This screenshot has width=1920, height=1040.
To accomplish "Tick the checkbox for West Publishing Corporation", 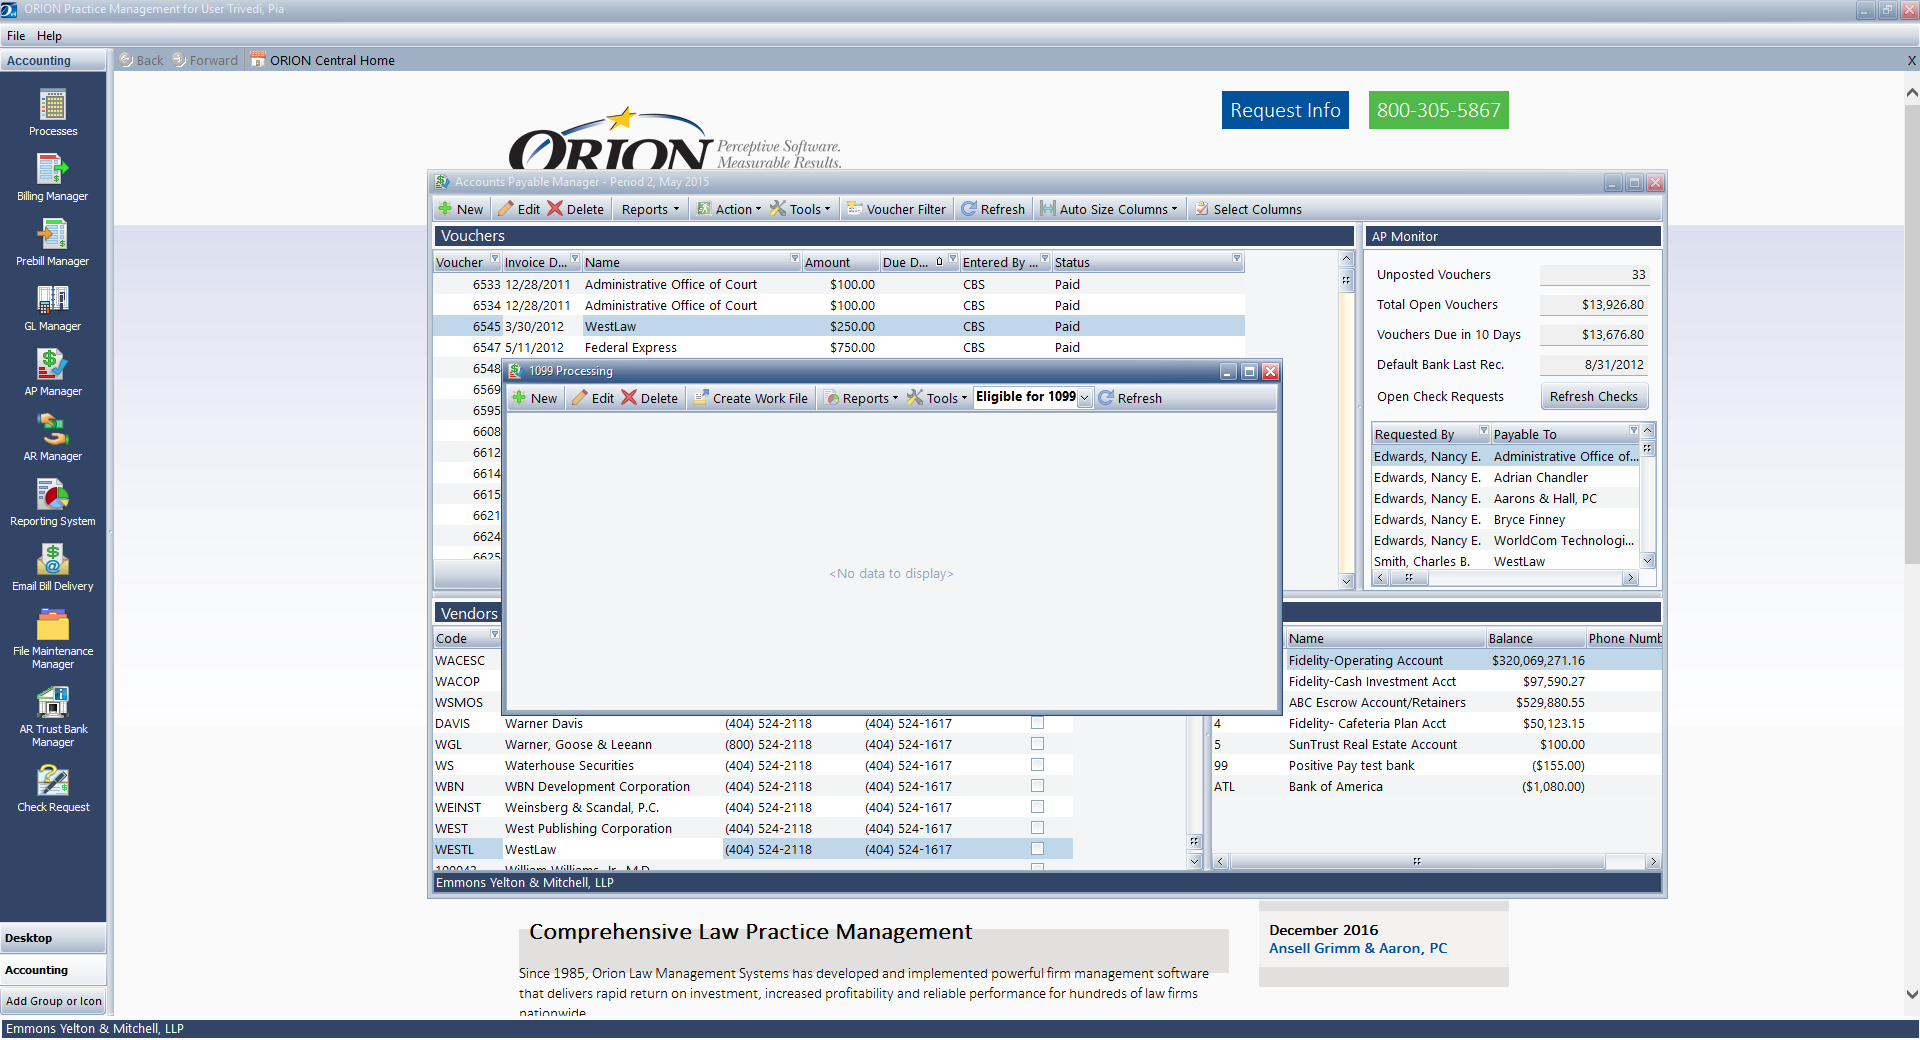I will point(1037,828).
